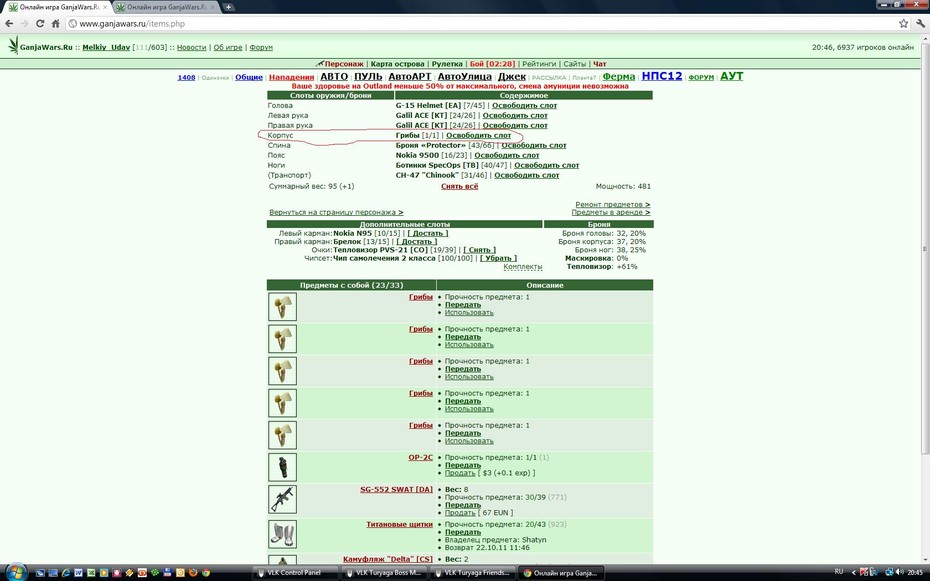Open Общие link
This screenshot has width=930, height=581.
tap(249, 77)
